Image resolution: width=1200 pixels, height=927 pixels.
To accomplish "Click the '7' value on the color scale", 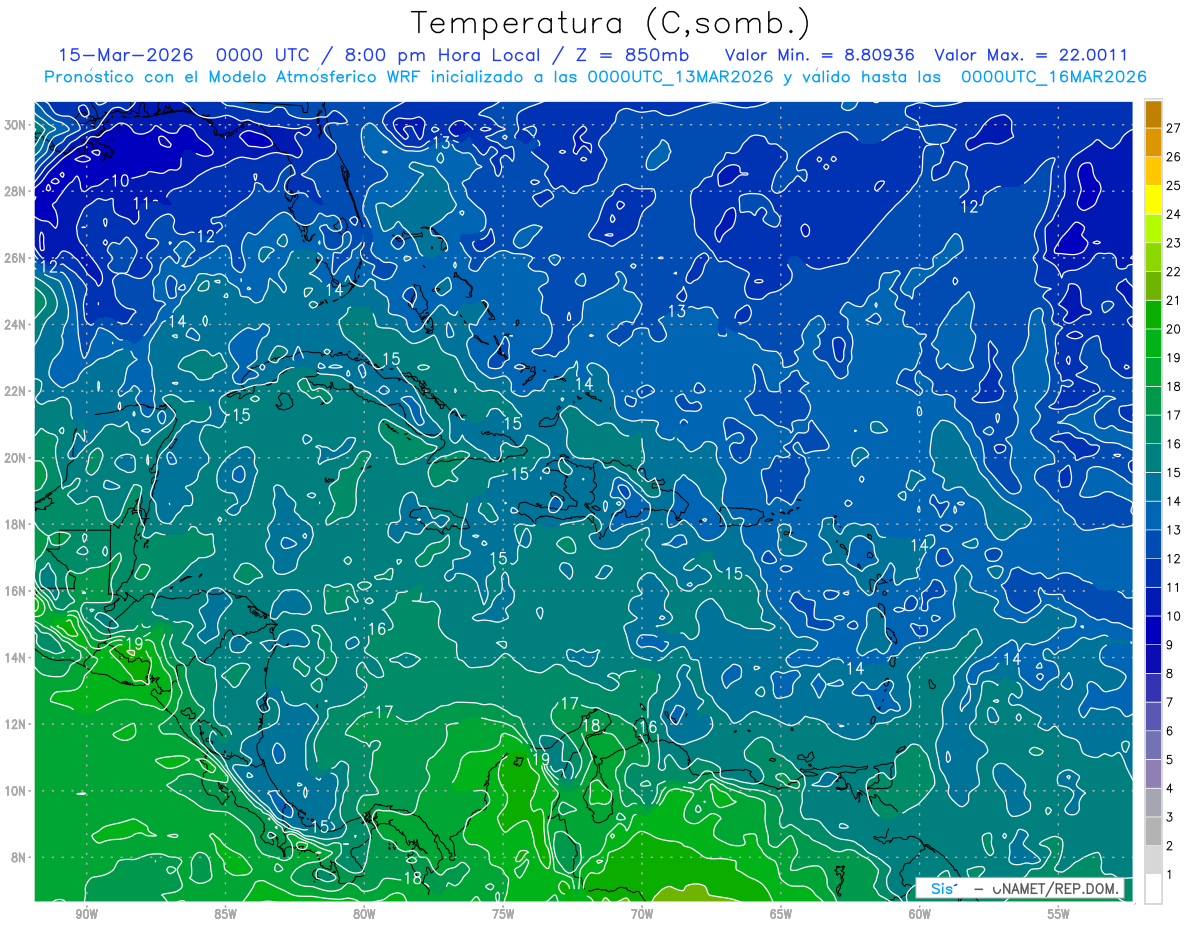I will [1170, 703].
